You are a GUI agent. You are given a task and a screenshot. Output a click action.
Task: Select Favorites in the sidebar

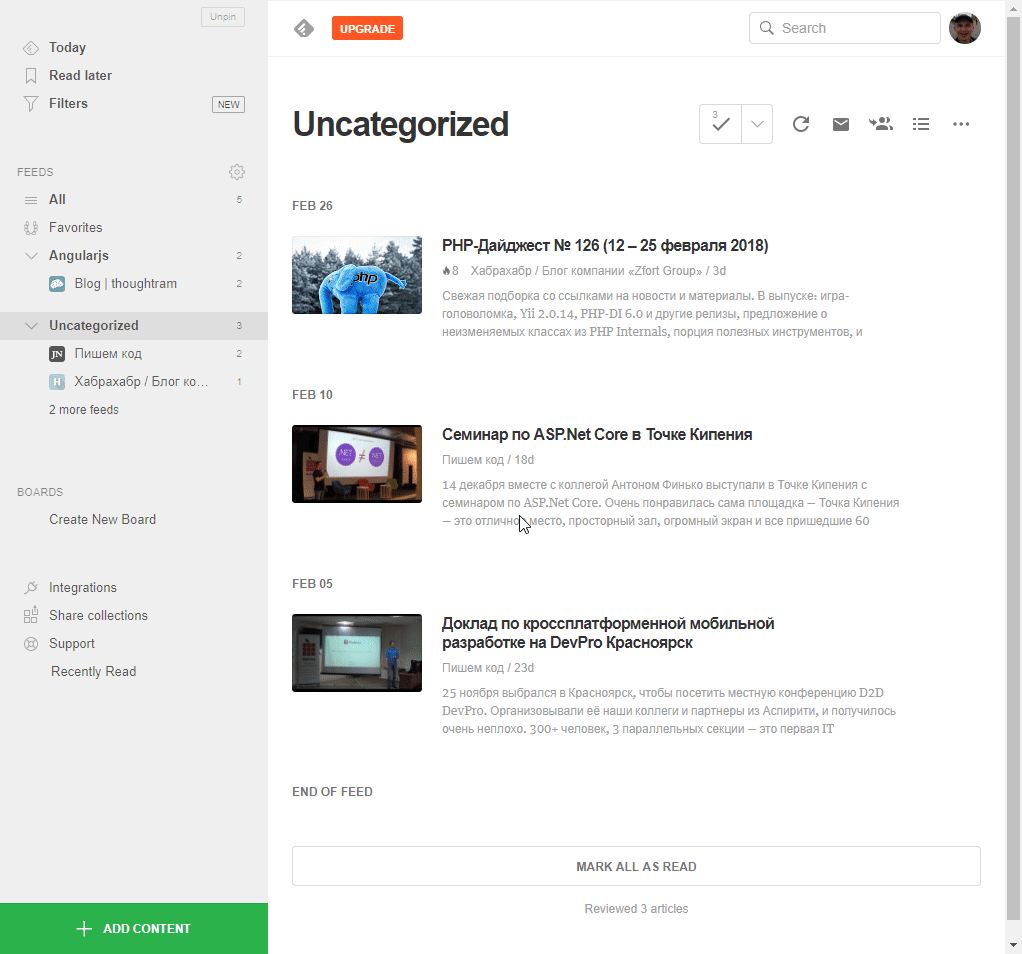tap(76, 227)
